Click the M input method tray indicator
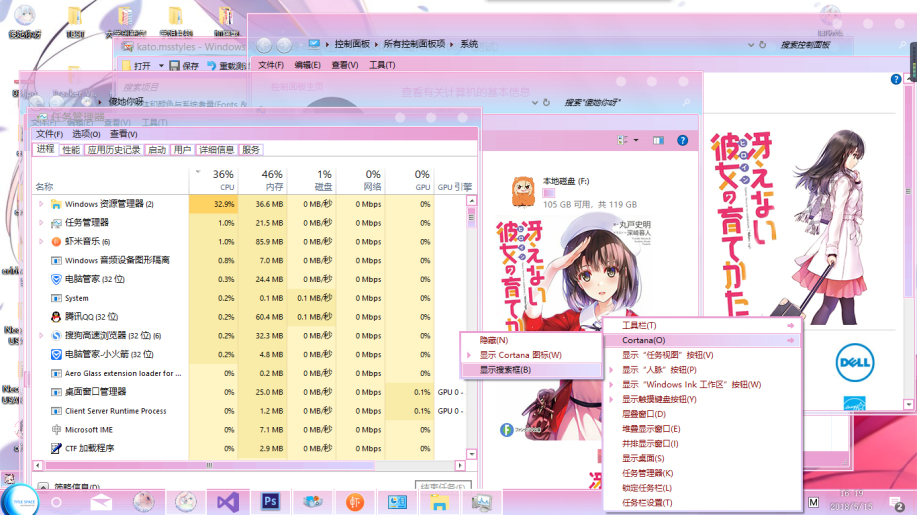The image size is (917, 515). tap(813, 502)
